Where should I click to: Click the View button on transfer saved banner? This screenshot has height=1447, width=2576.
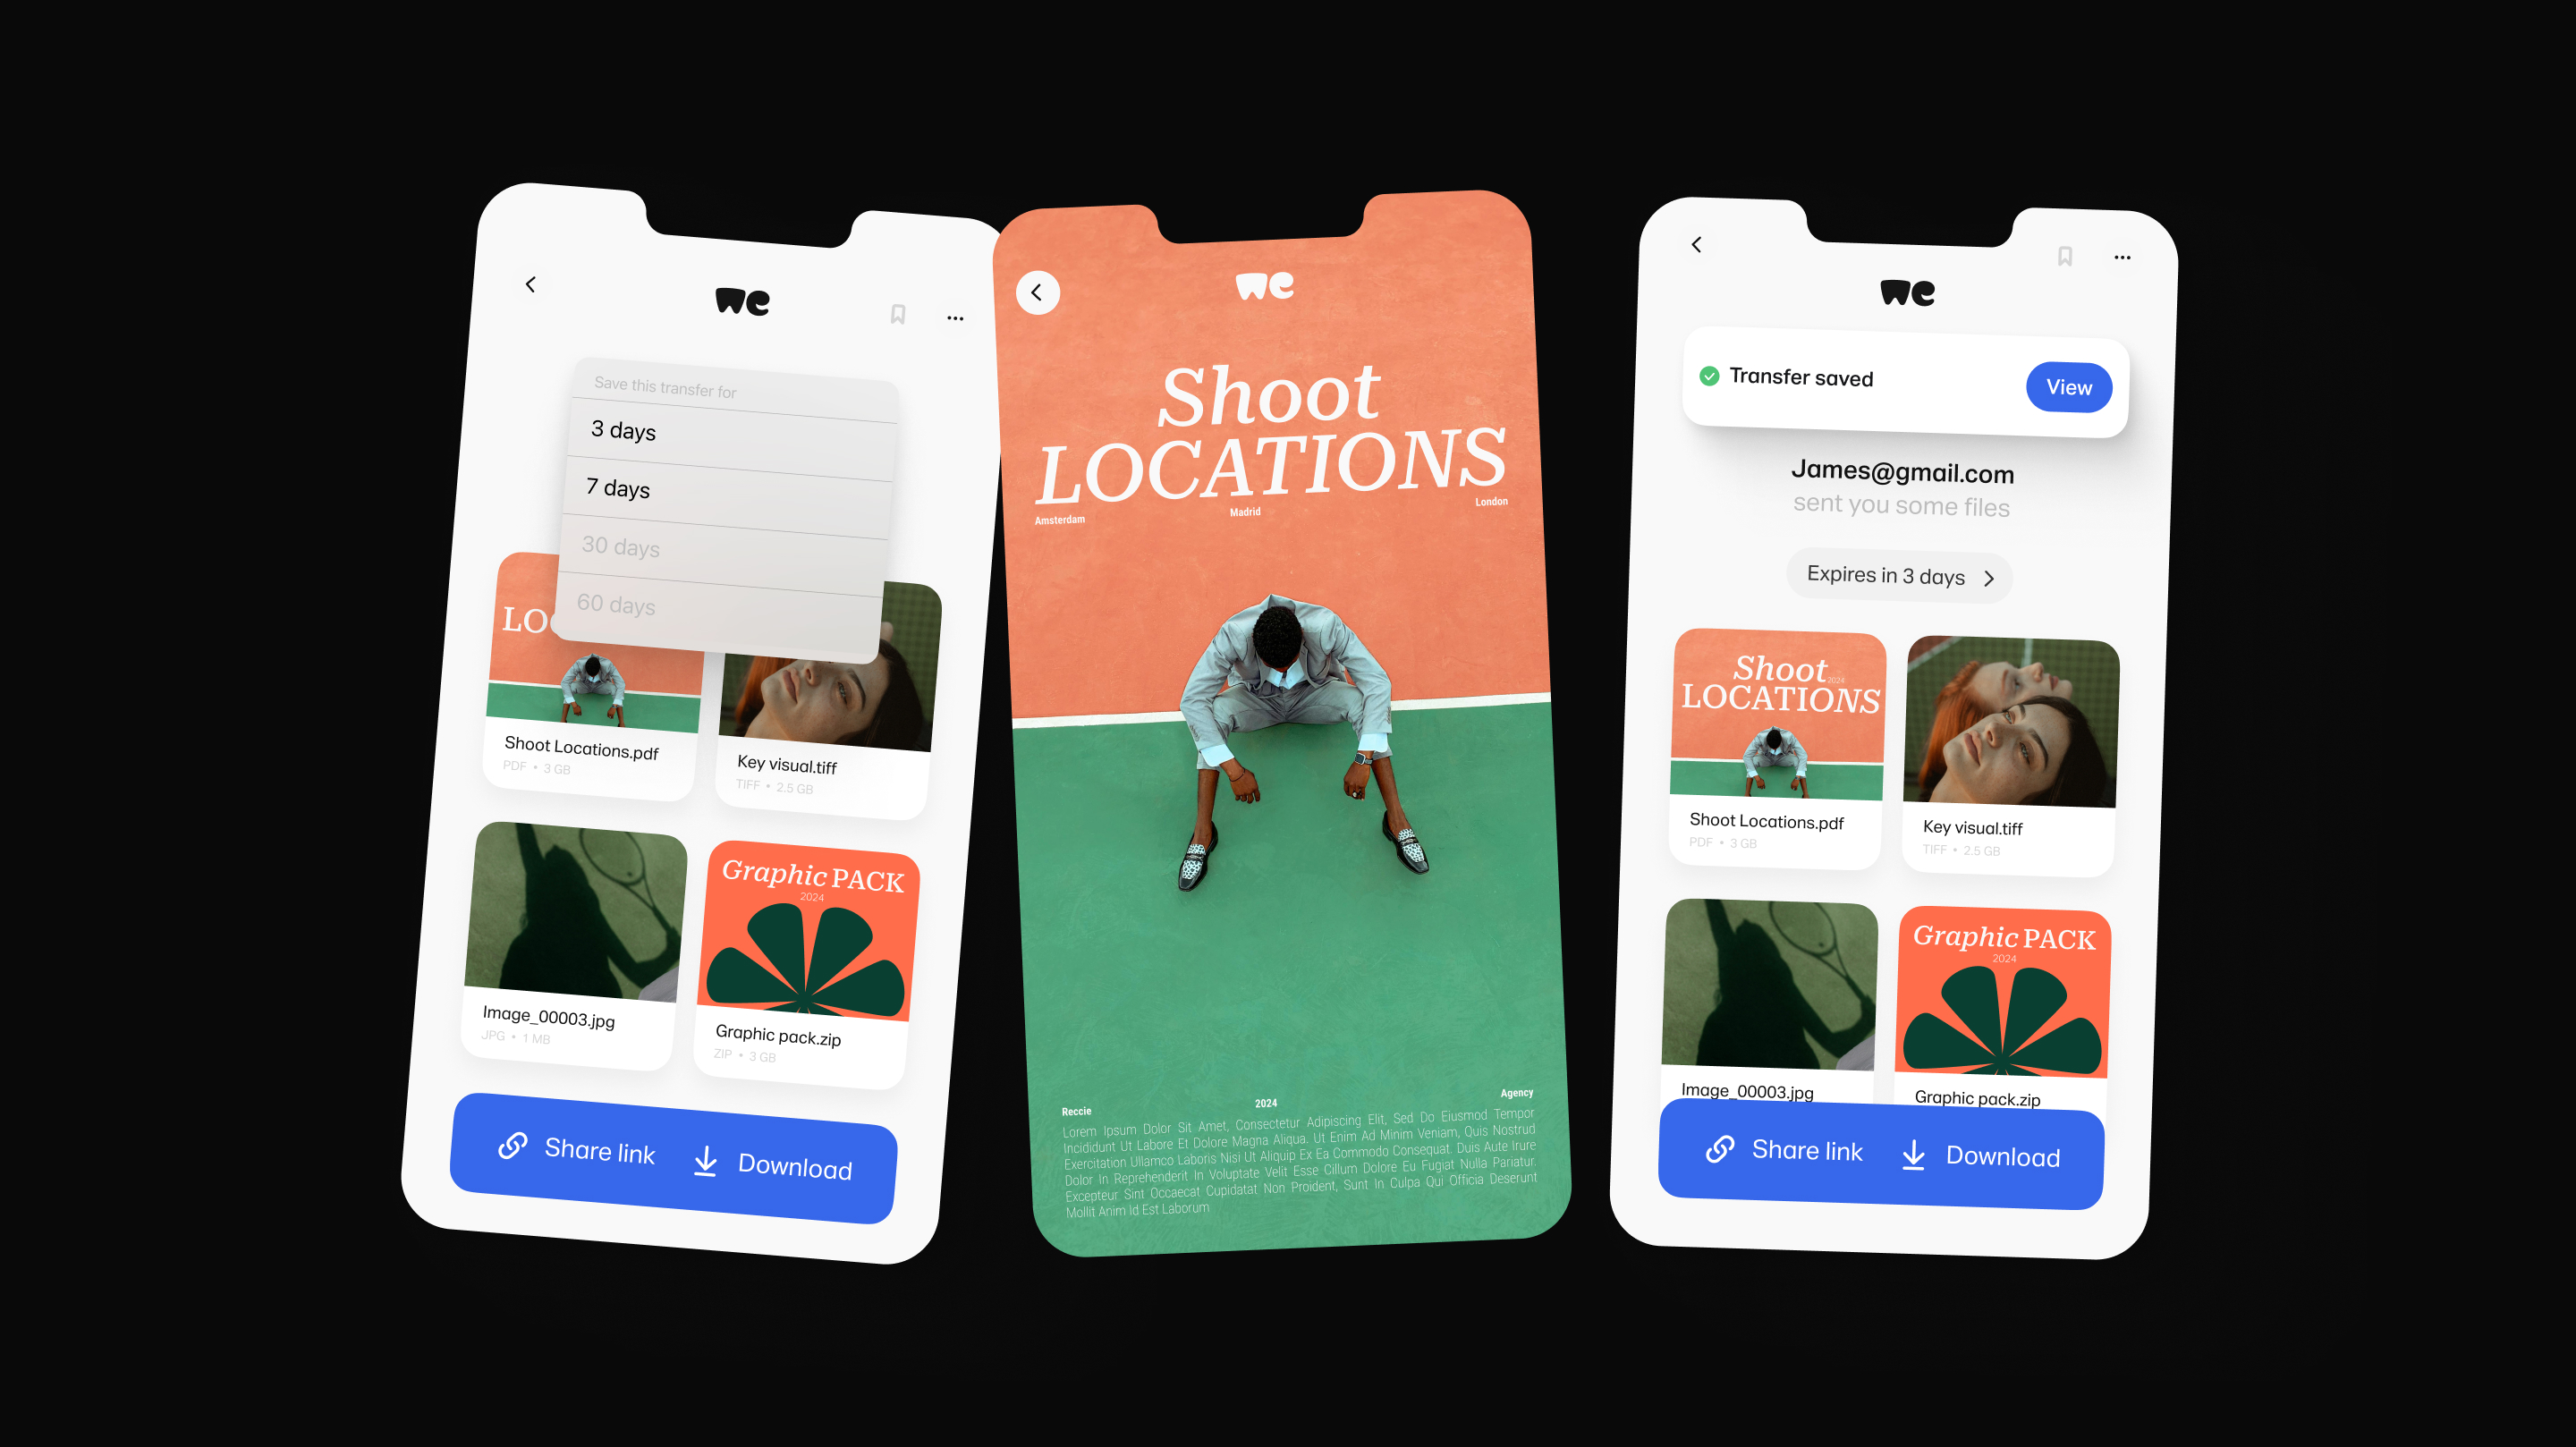[x=2061, y=385]
